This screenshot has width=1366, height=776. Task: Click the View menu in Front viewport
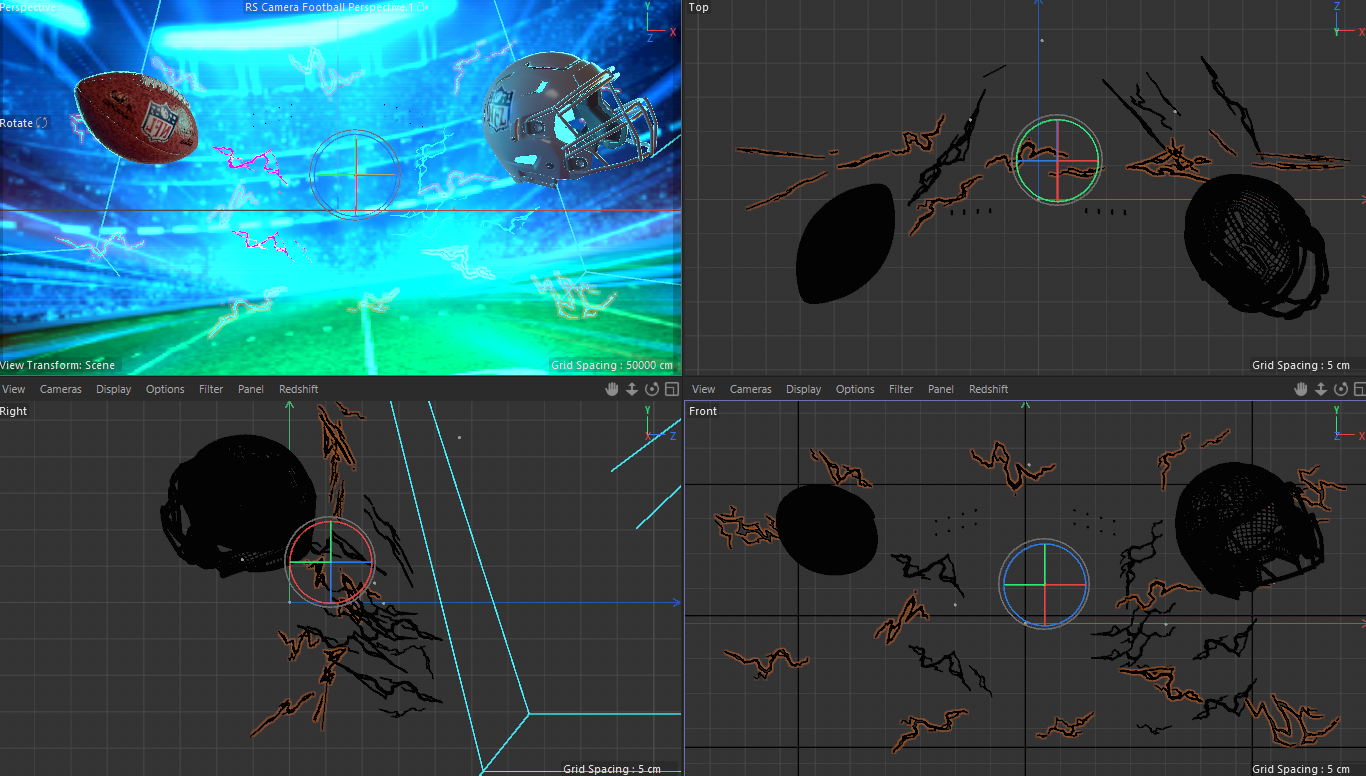pos(704,389)
